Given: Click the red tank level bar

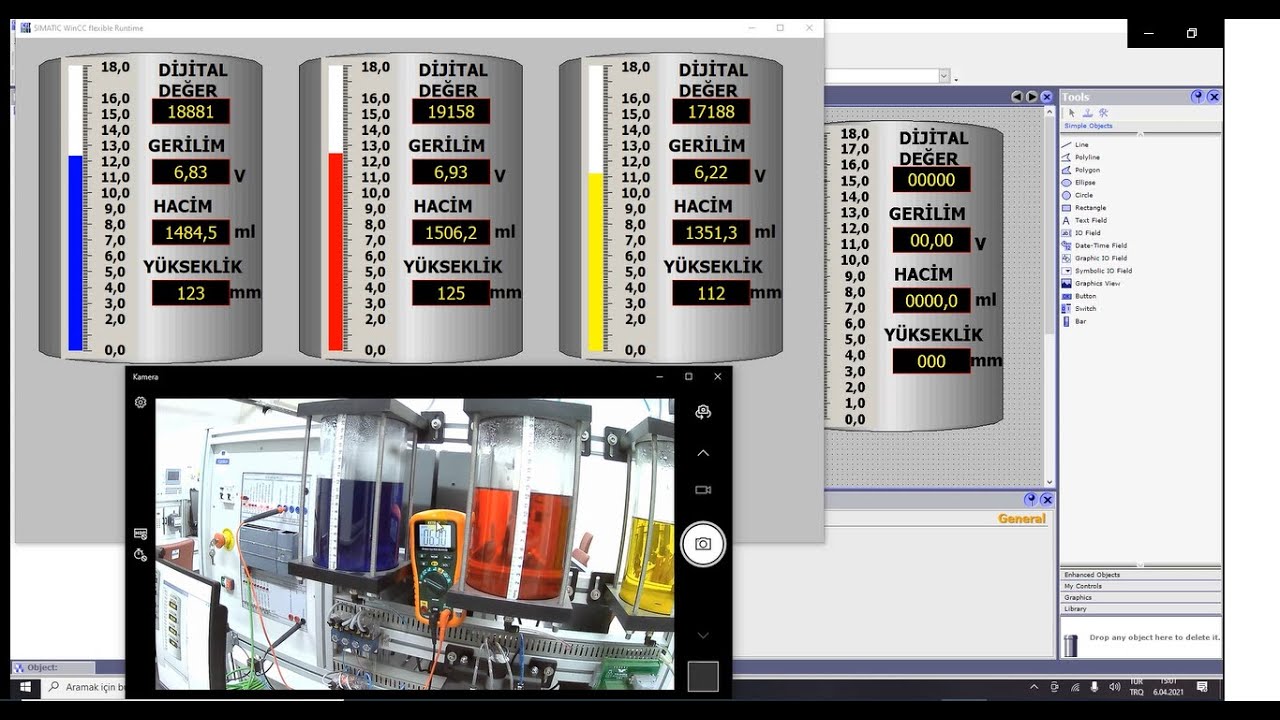Looking at the screenshot, I should (335, 208).
